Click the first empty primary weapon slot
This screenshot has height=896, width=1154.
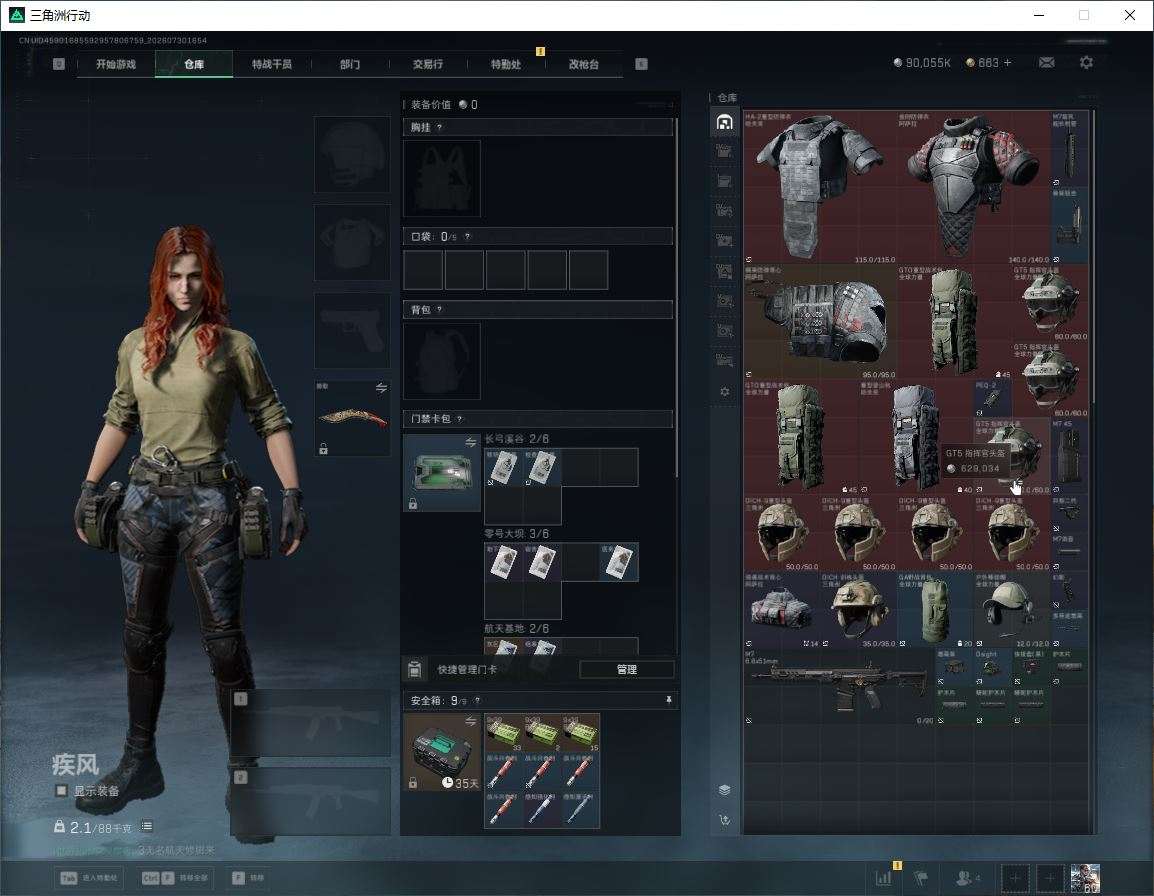[x=311, y=723]
